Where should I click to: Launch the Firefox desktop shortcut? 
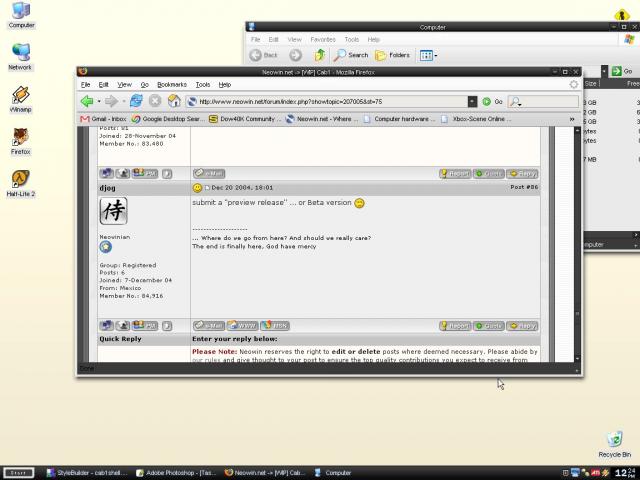(20, 141)
